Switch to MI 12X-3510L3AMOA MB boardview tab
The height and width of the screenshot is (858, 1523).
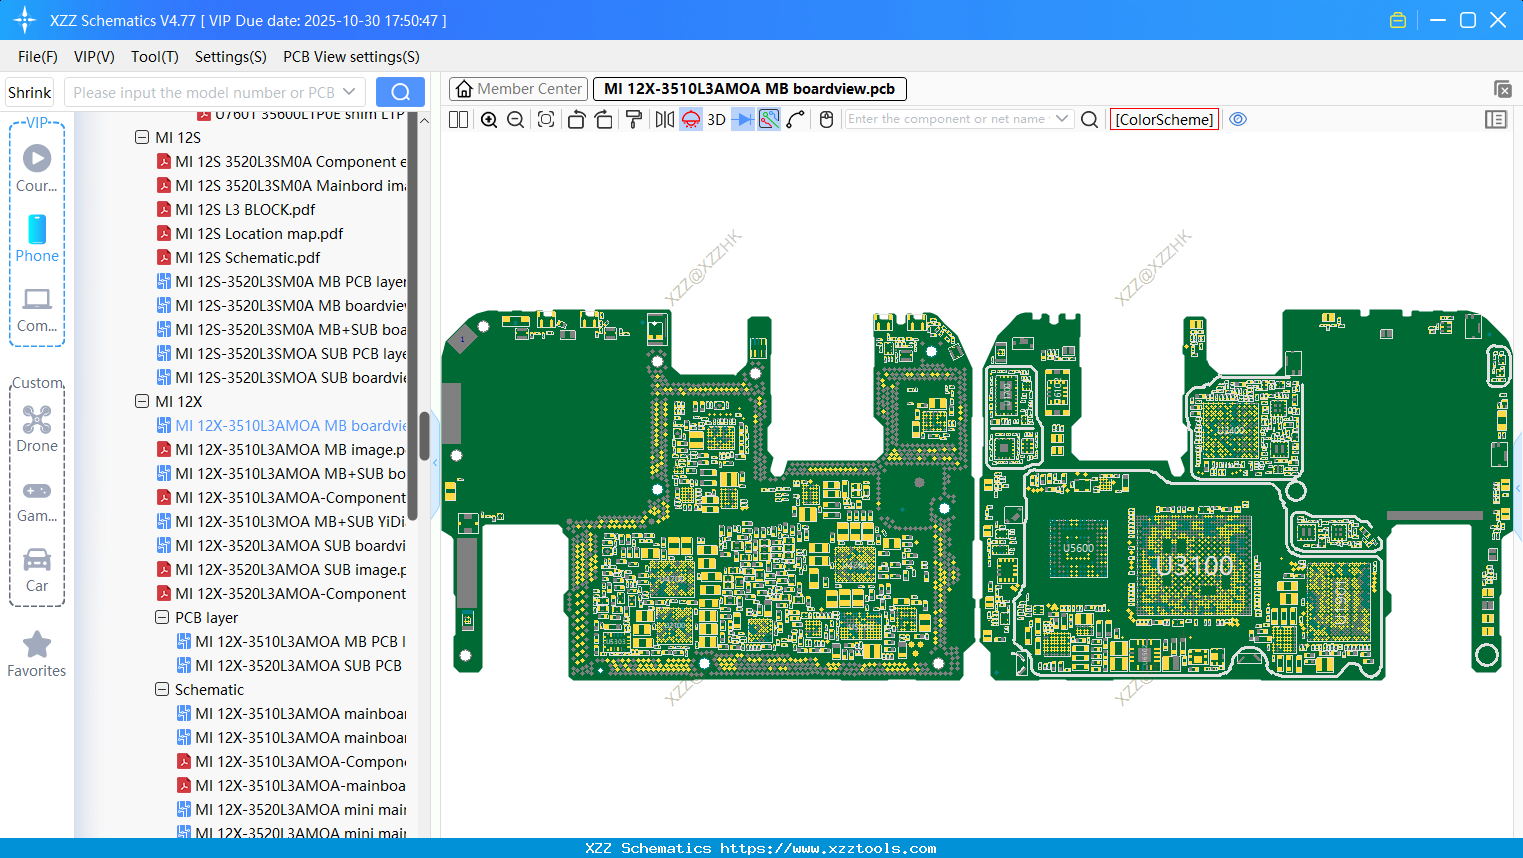tap(747, 88)
